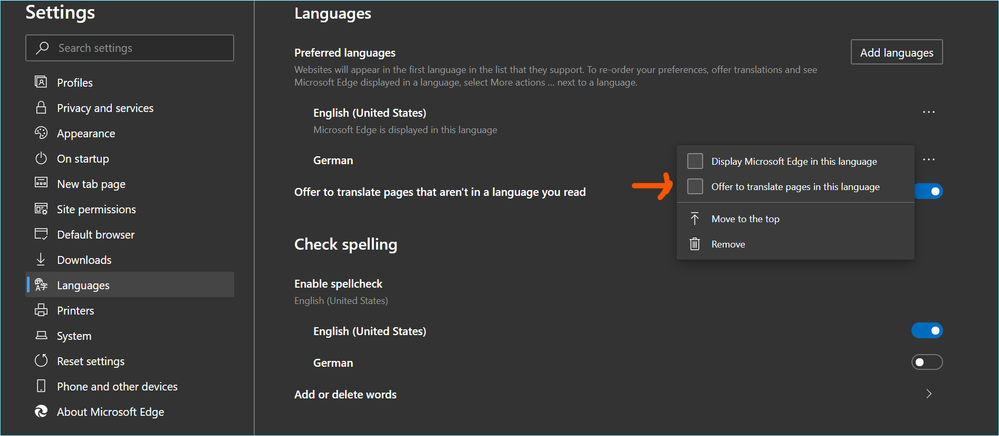Click the Downloads arrow icon
This screenshot has height=436, width=999.
(x=41, y=259)
